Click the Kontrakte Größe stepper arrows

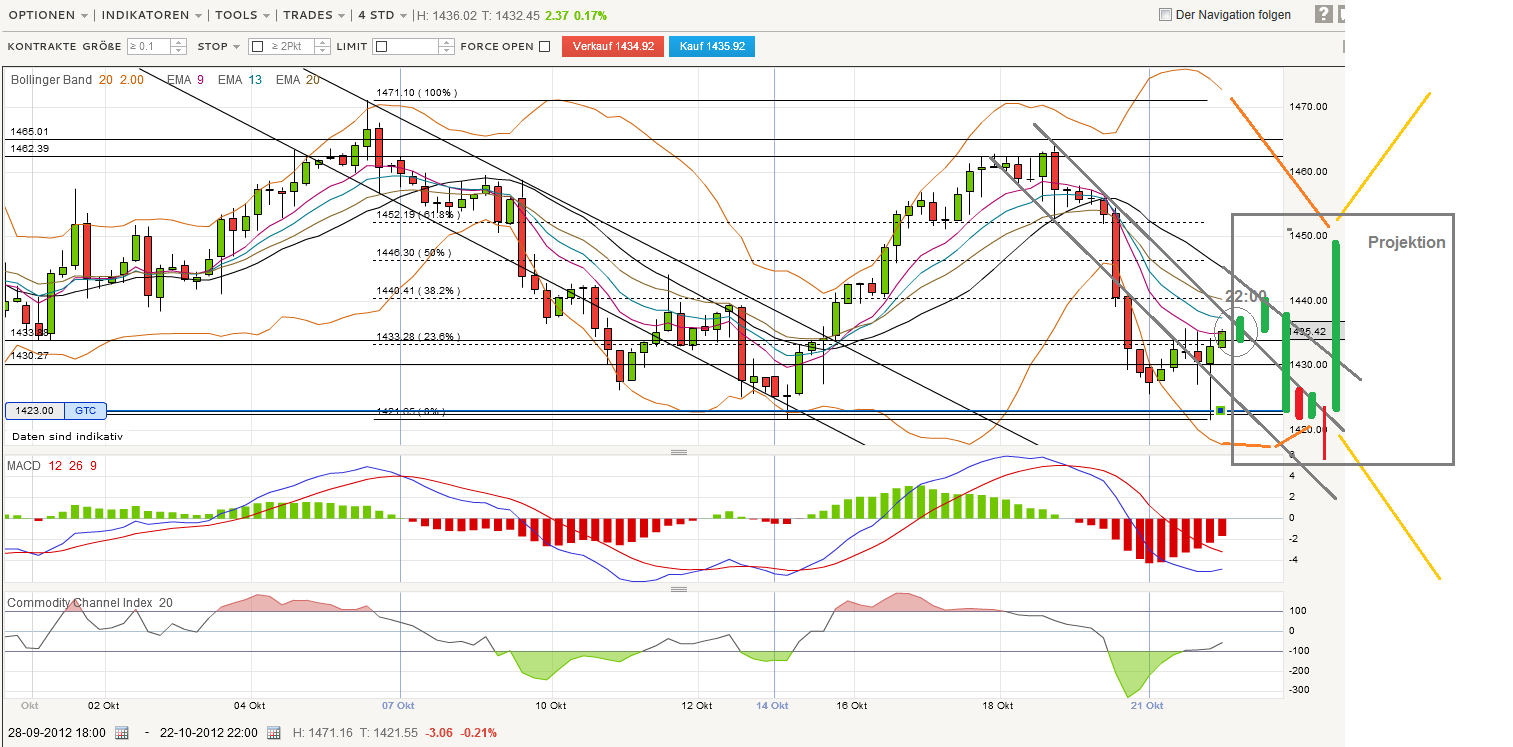pos(178,47)
